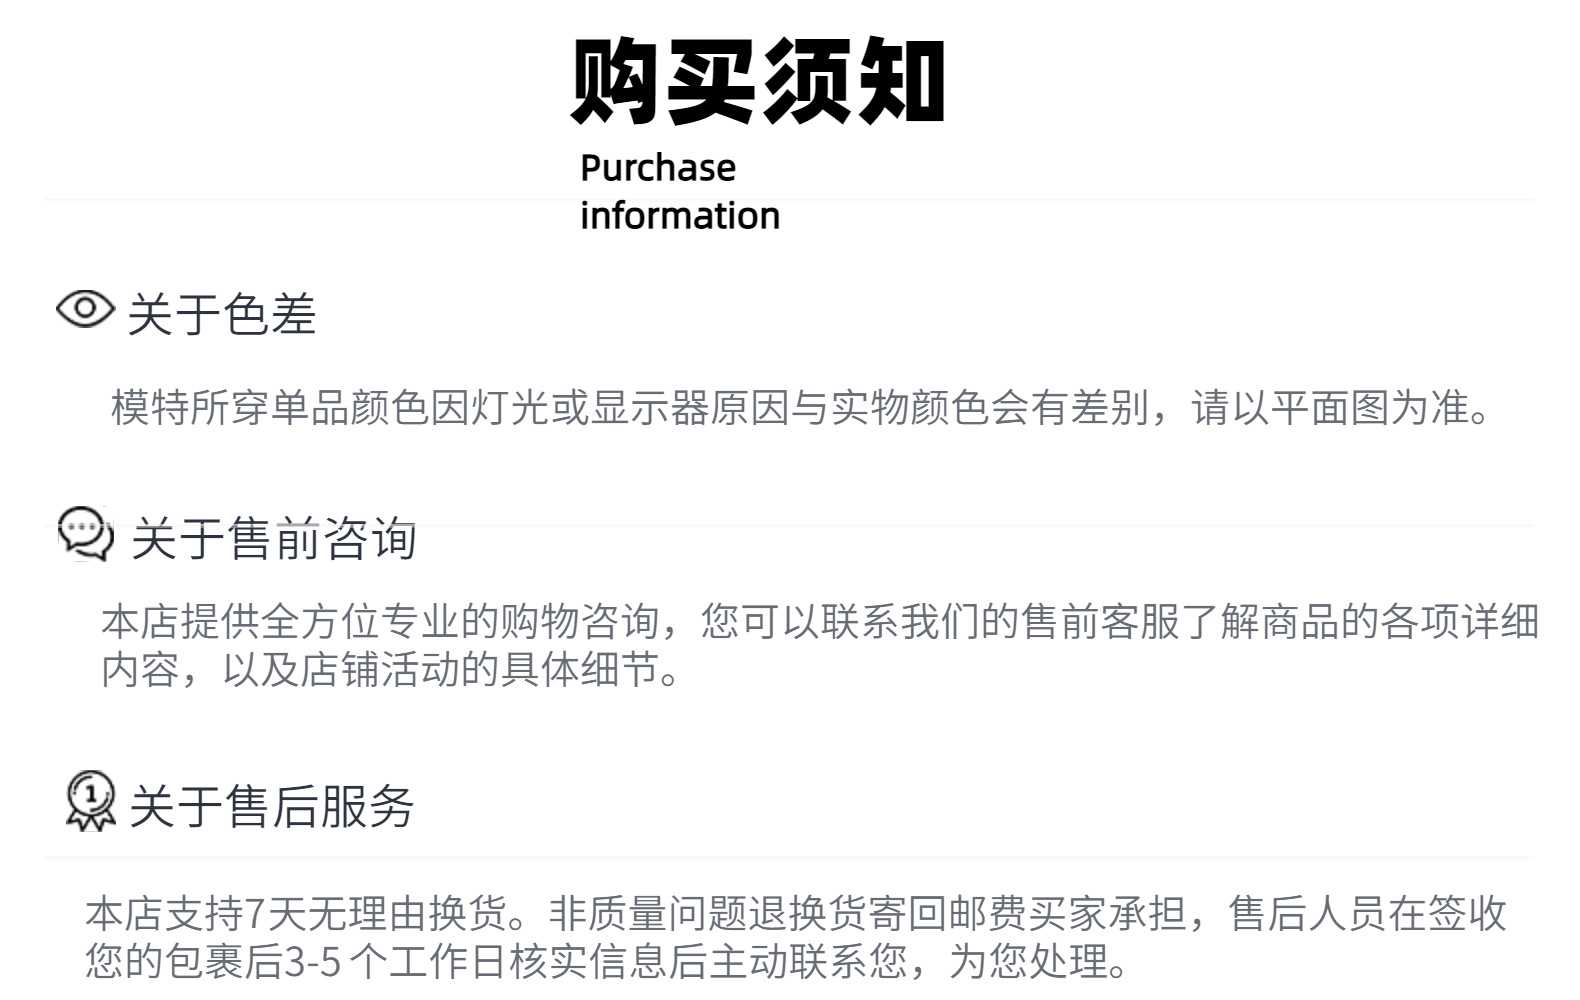Click the closing words 为您处理
Image resolution: width=1580 pixels, height=1000 pixels.
coord(1028,962)
